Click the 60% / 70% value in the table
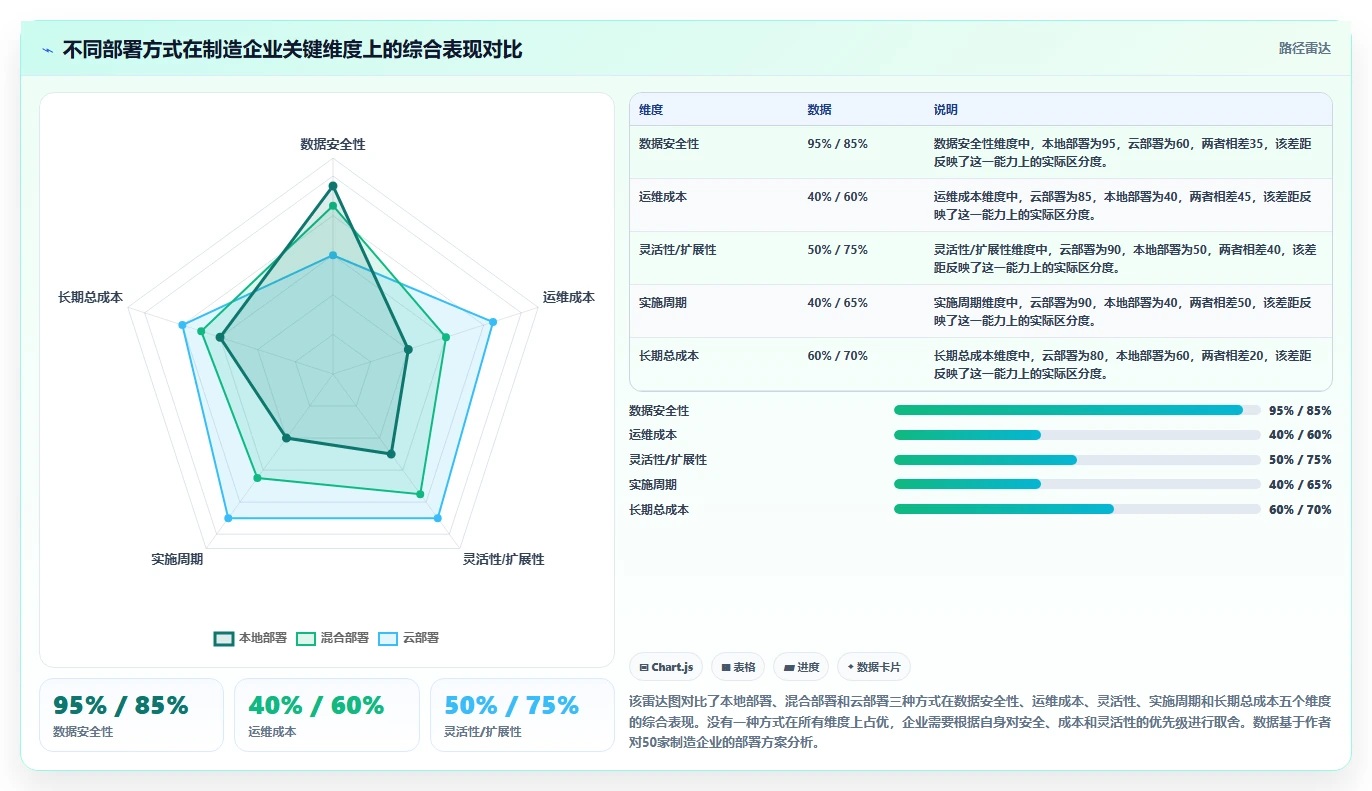The height and width of the screenshot is (791, 1372). pos(837,356)
